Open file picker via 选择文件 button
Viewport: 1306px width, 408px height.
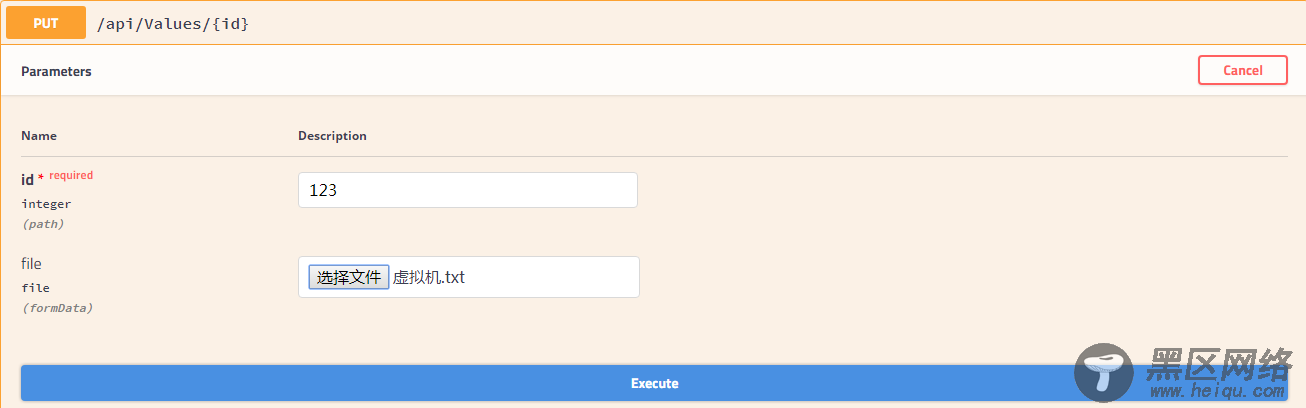click(x=349, y=277)
